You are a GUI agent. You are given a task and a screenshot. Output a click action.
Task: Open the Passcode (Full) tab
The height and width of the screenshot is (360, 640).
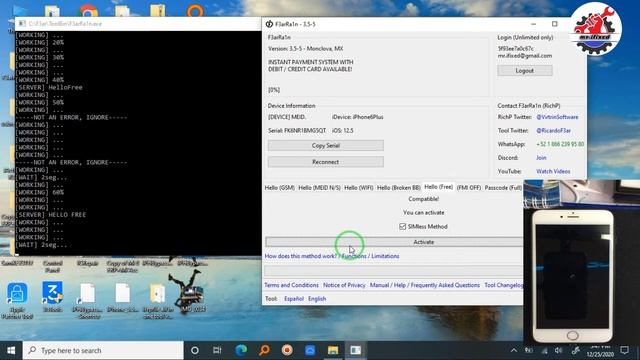point(503,187)
